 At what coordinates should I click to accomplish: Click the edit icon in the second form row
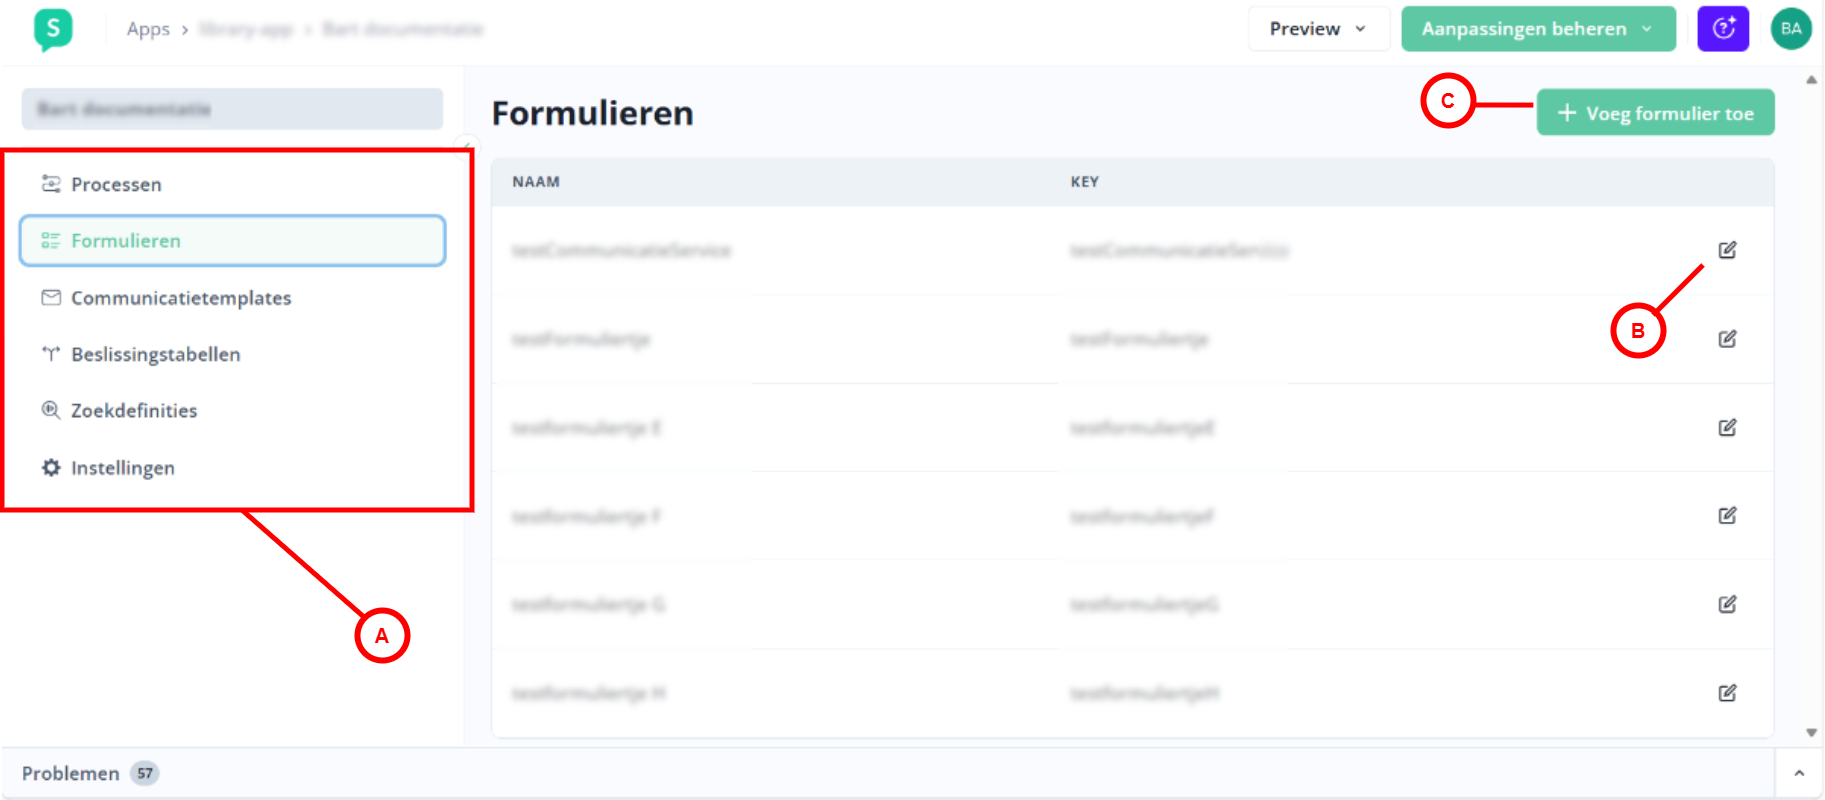(1727, 339)
